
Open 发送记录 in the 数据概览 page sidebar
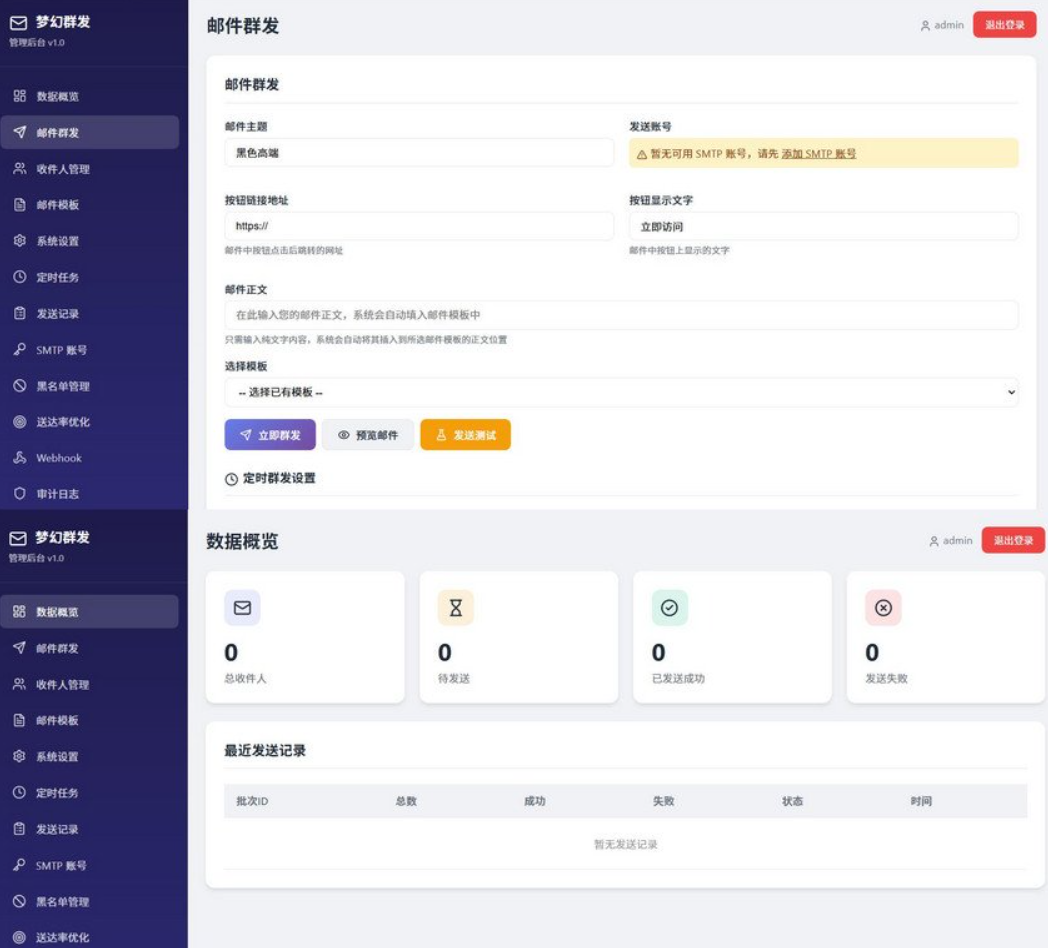coord(90,828)
